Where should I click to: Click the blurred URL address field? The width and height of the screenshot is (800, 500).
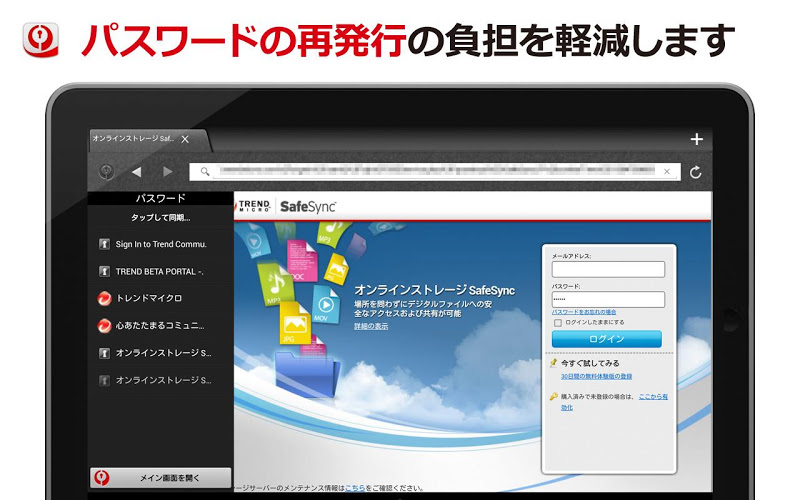(x=435, y=171)
